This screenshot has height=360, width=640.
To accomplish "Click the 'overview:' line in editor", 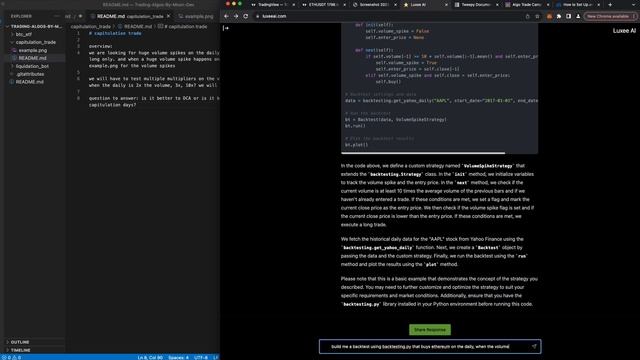I will 100,47.
